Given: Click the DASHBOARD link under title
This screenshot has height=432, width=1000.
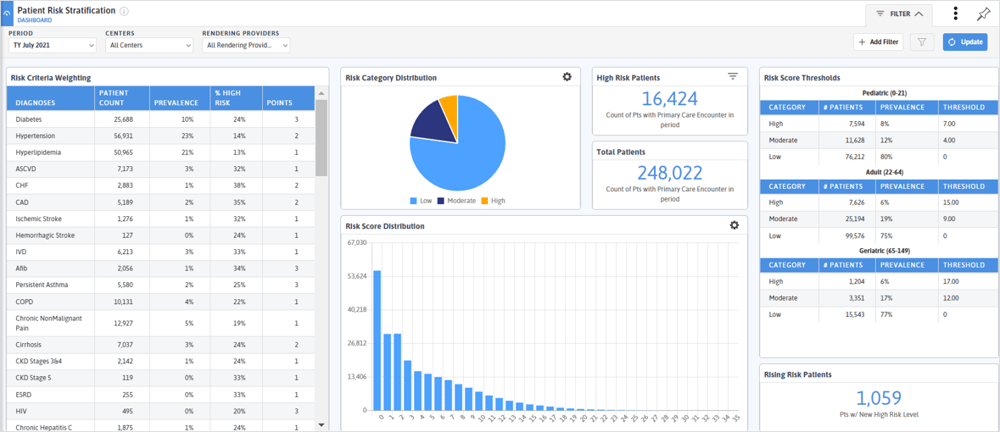Looking at the screenshot, I should click(x=34, y=20).
